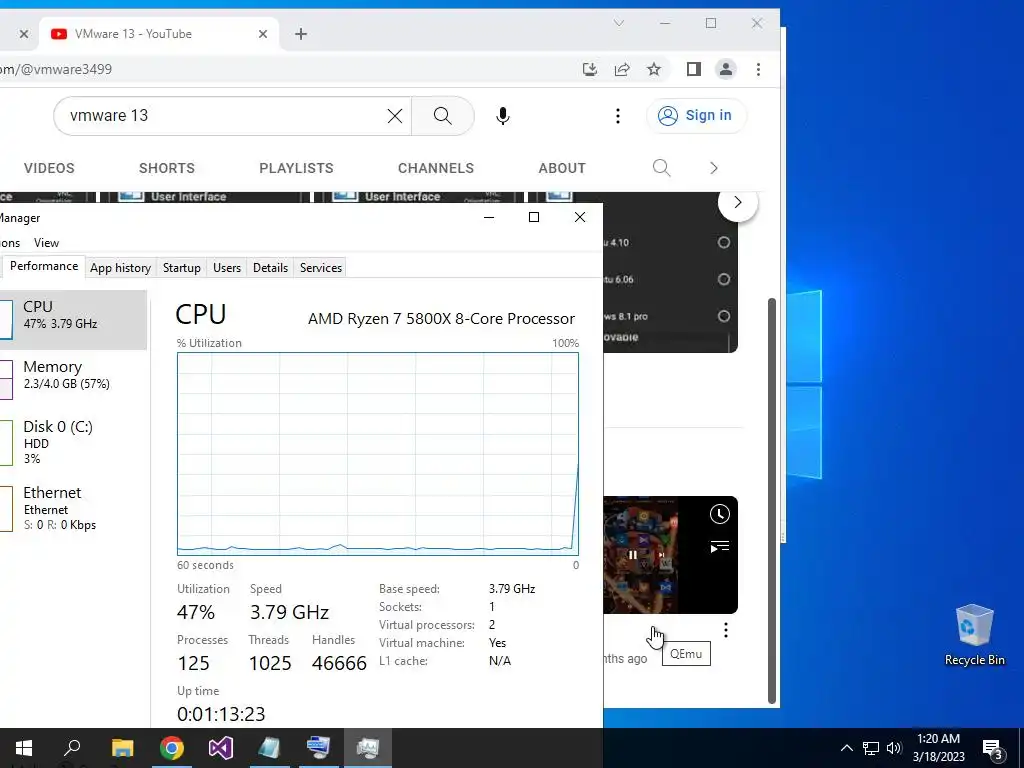Select Ethernet in the performance sidebar
The height and width of the screenshot is (768, 1024).
pos(73,508)
